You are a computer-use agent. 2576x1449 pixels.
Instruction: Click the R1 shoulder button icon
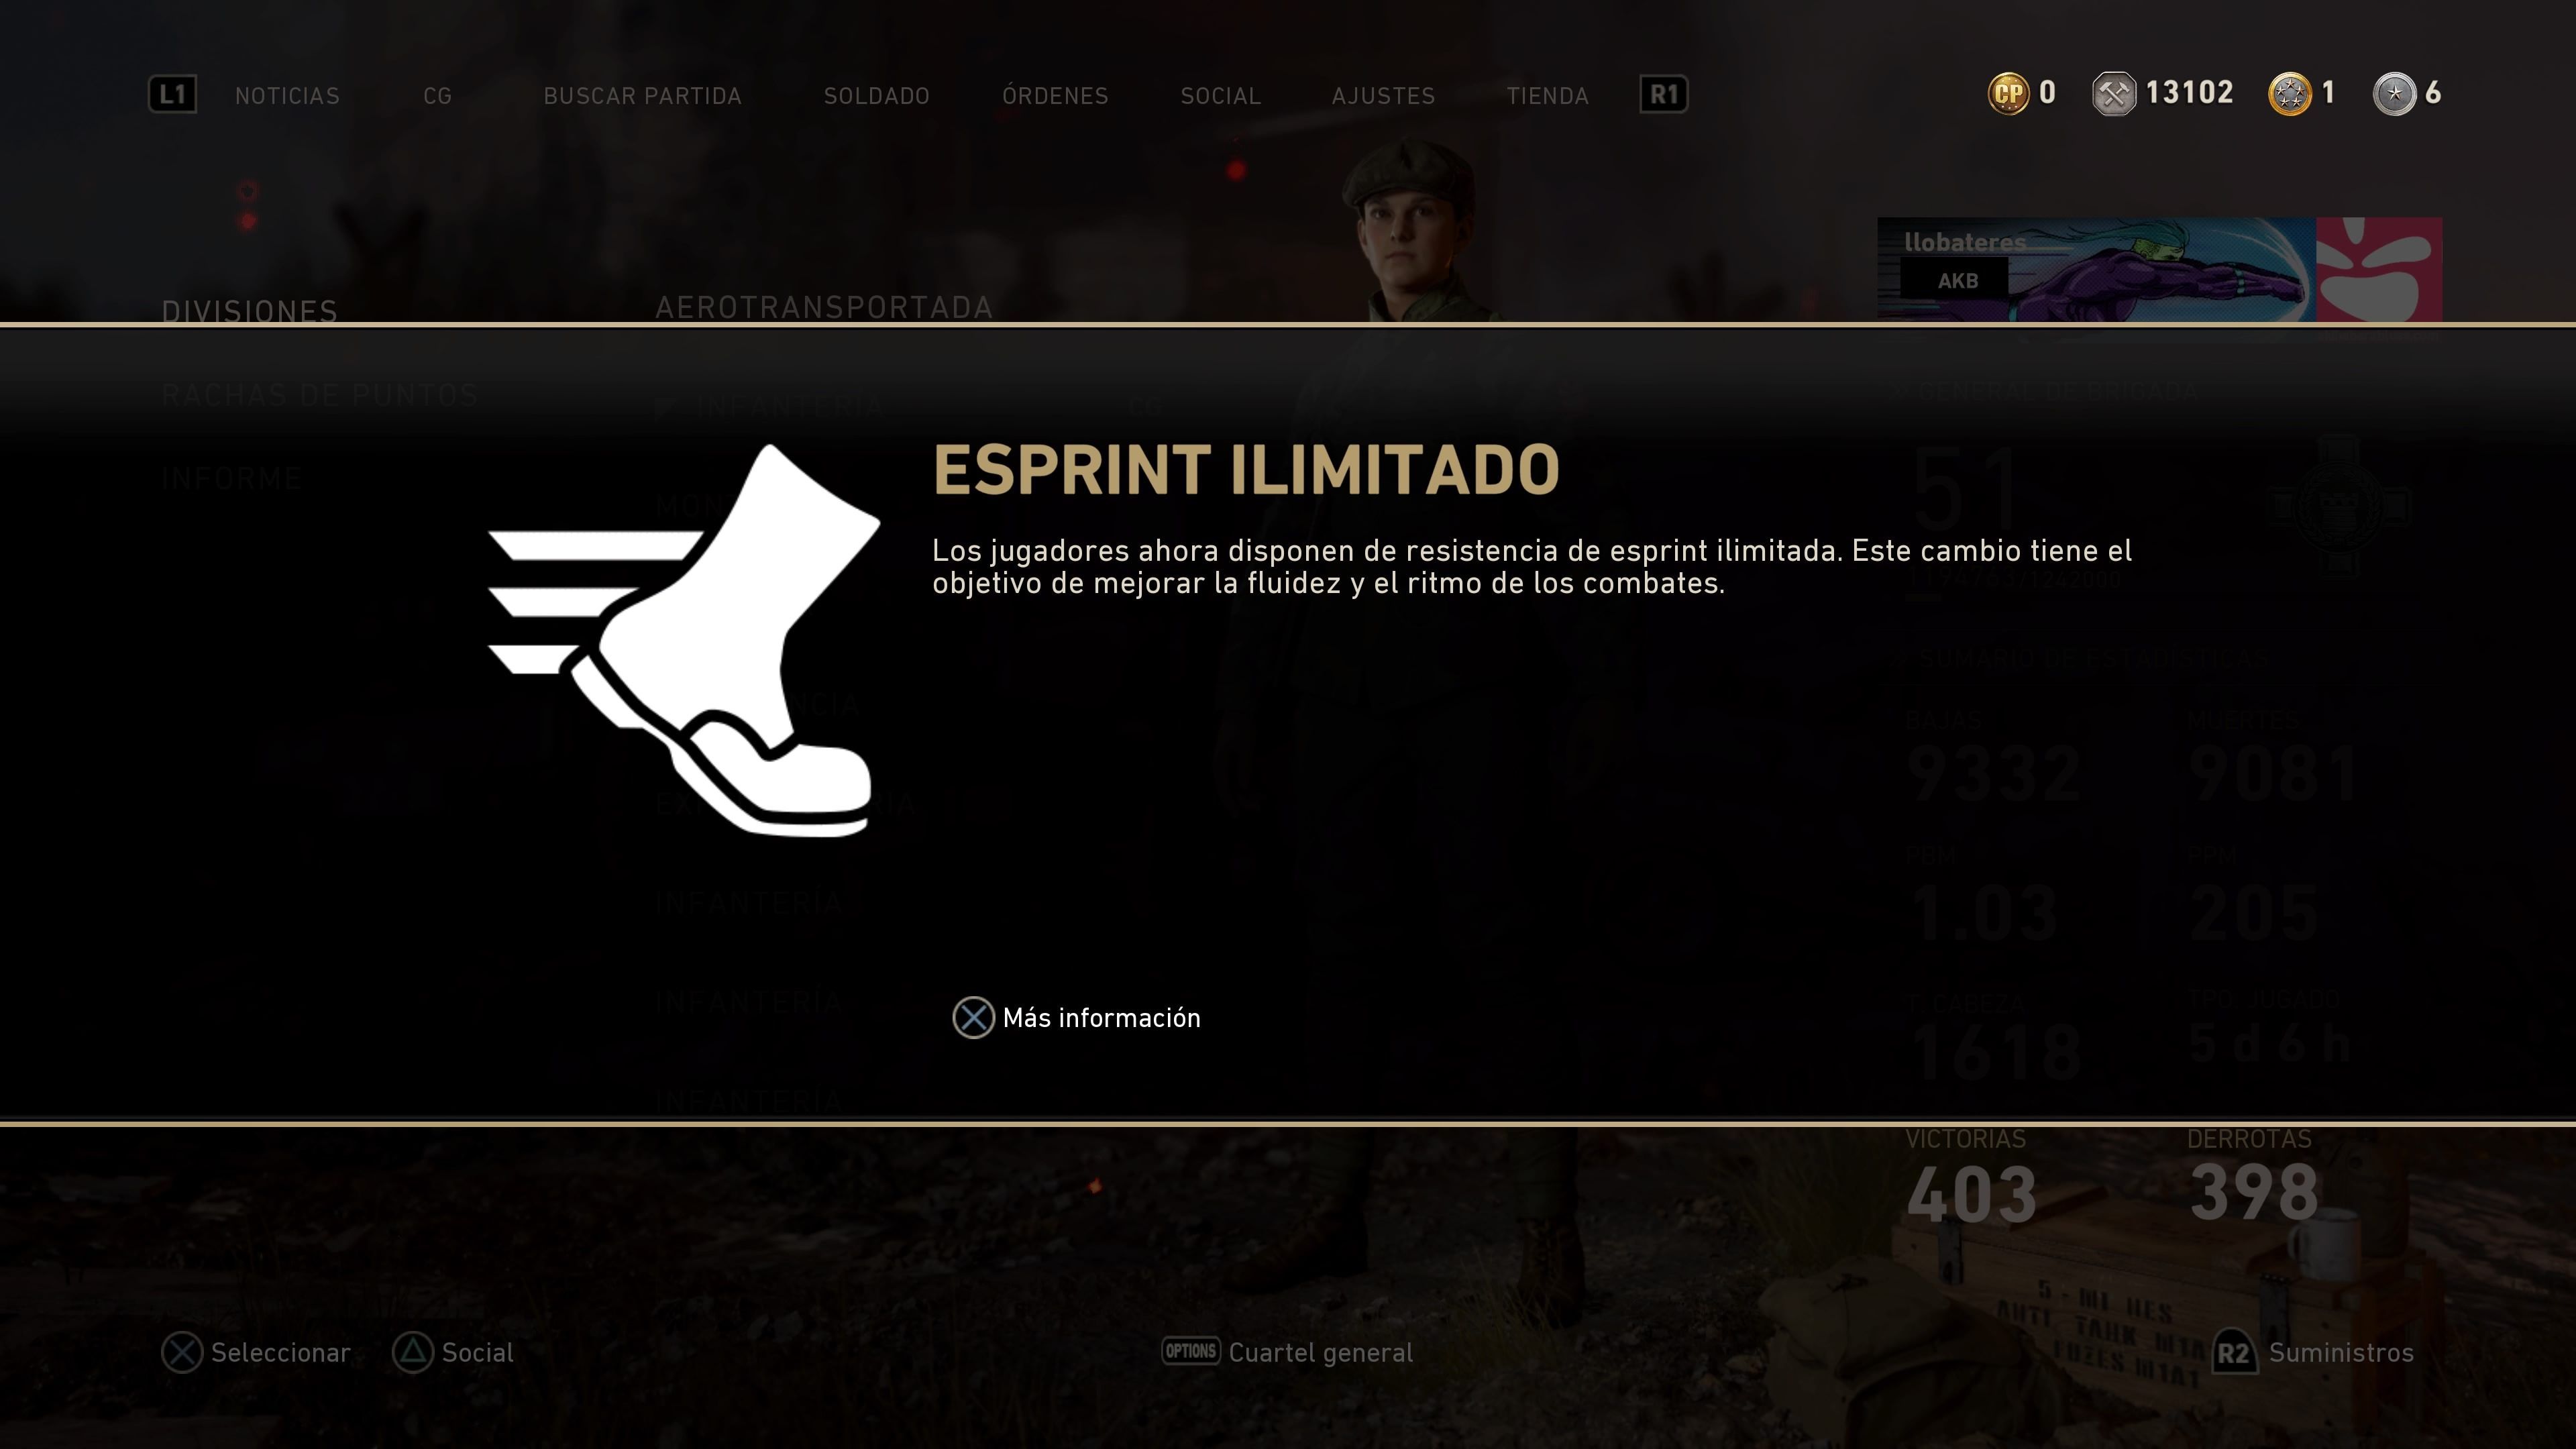pyautogui.click(x=1664, y=95)
